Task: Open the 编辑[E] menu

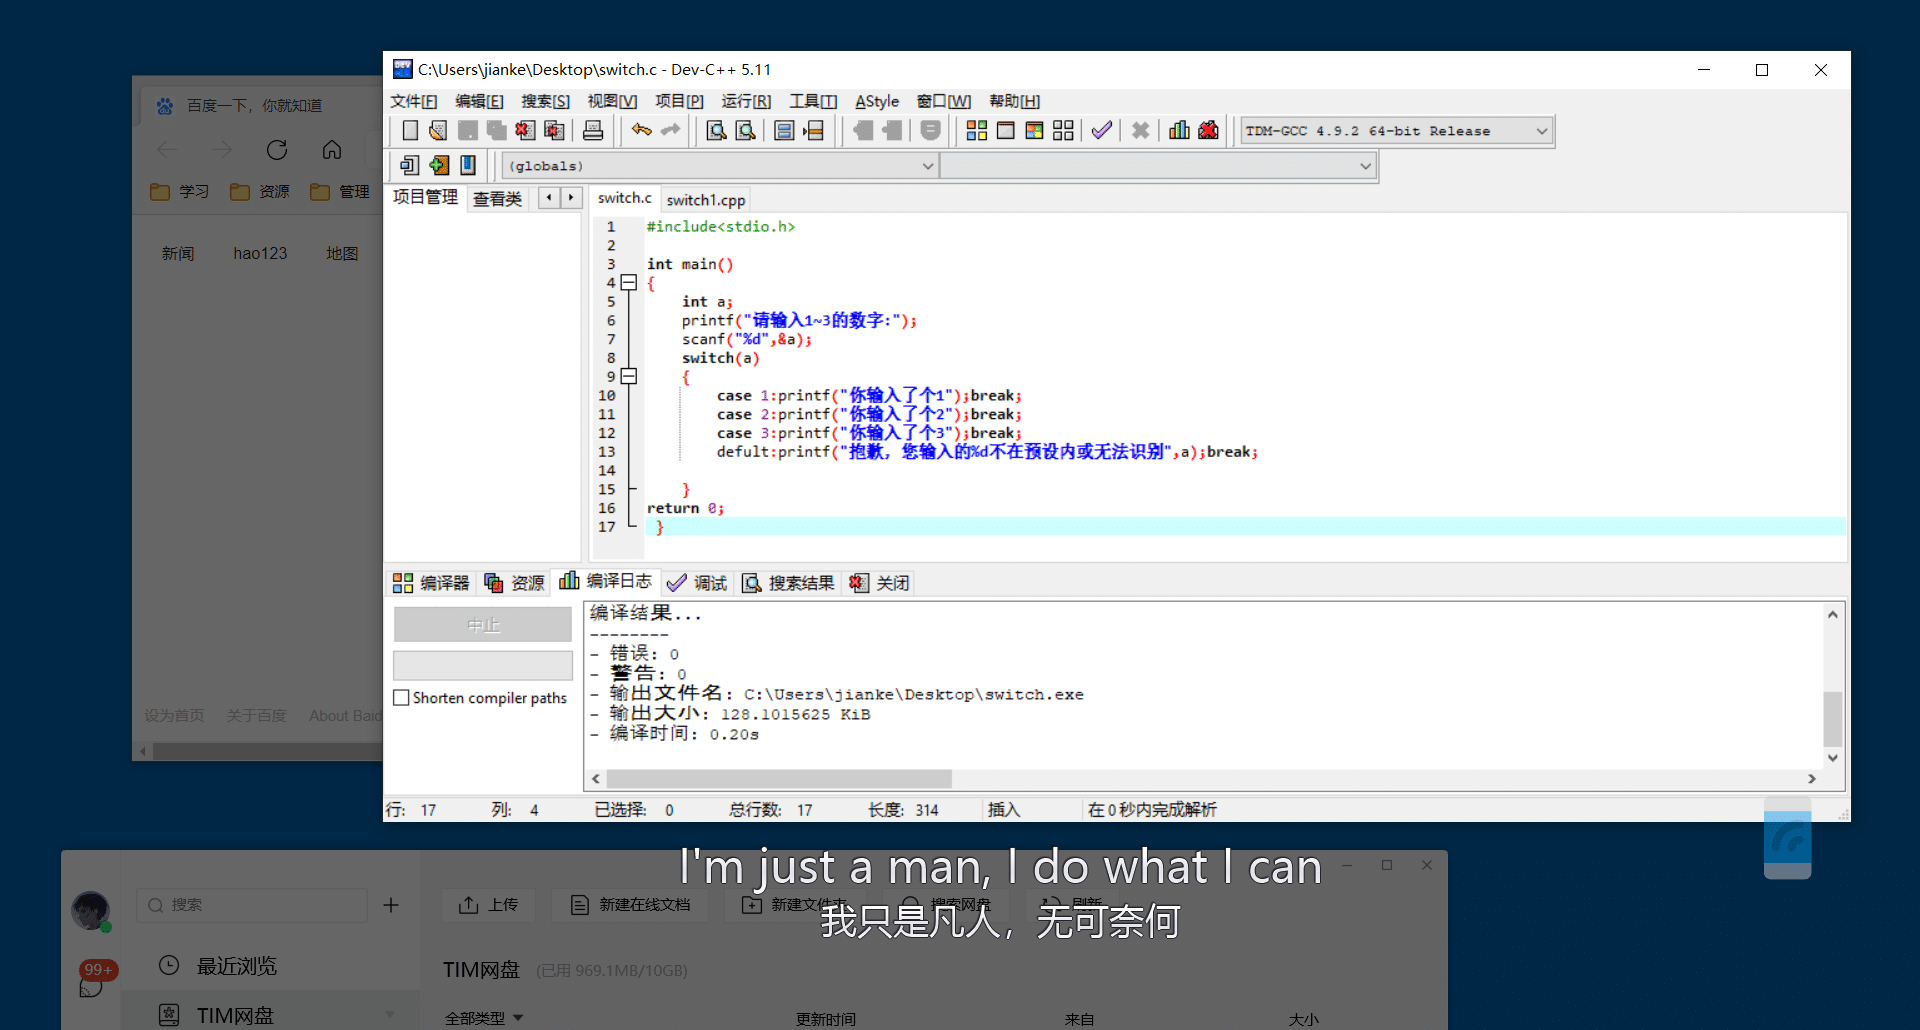Action: 479,101
